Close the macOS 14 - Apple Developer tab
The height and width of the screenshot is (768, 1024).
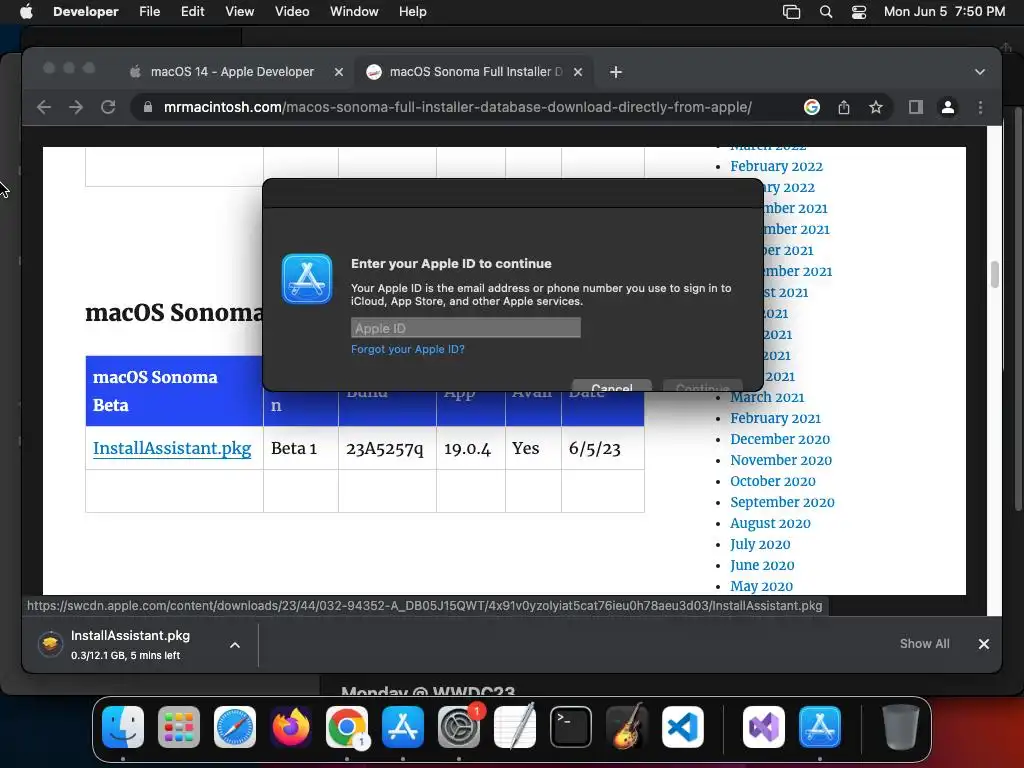pyautogui.click(x=339, y=72)
